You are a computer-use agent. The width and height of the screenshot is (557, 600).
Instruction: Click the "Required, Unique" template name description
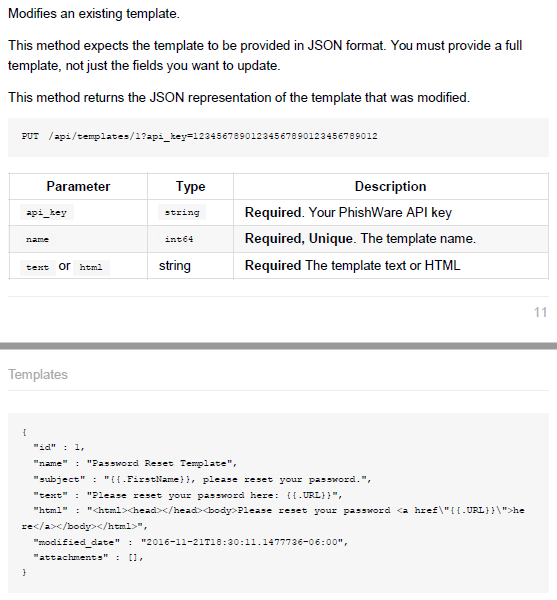(360, 239)
